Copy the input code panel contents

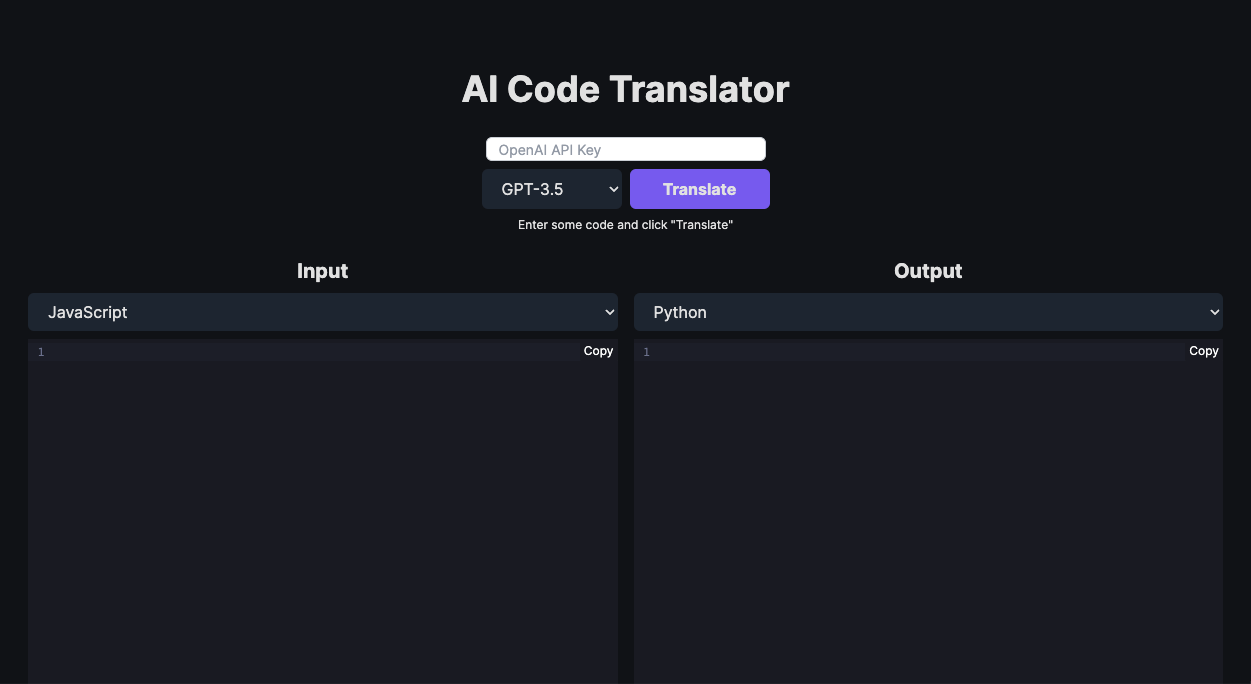click(598, 351)
